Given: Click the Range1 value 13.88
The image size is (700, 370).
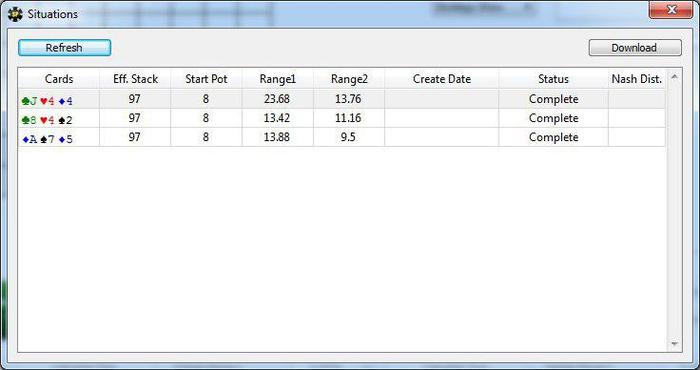Looking at the screenshot, I should [277, 137].
